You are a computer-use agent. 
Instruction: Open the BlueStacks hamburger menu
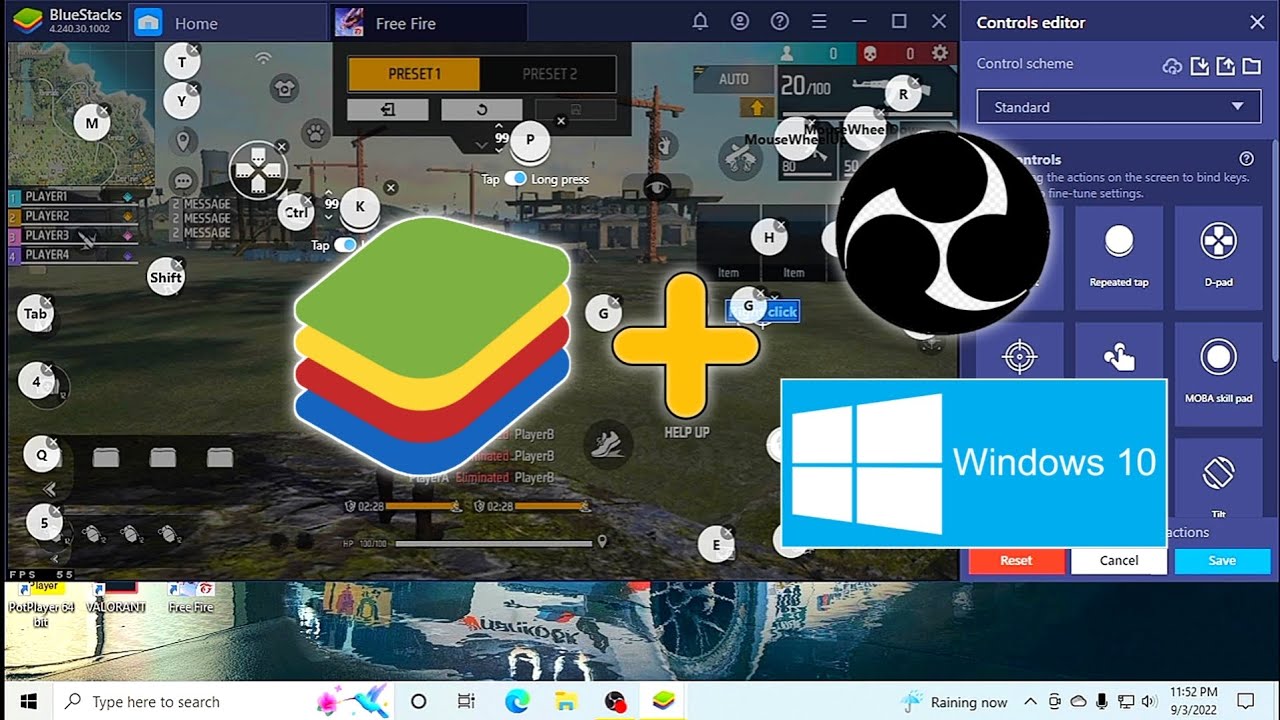tap(820, 22)
